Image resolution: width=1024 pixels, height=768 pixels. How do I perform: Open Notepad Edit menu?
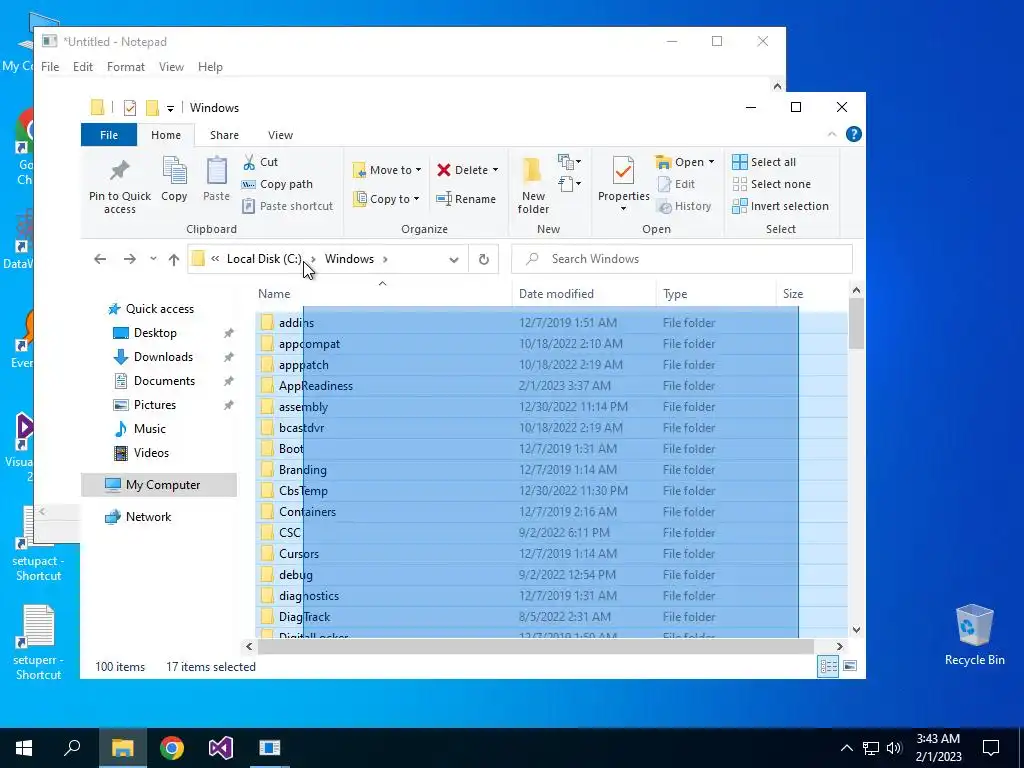pyautogui.click(x=83, y=67)
